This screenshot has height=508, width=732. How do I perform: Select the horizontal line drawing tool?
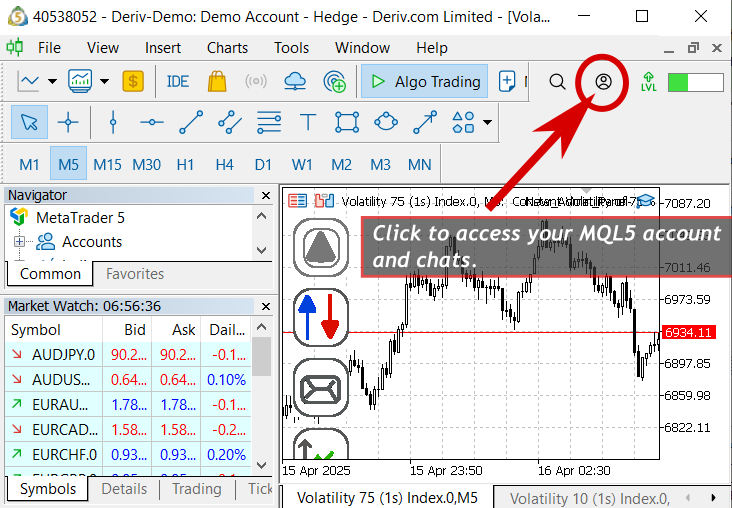pos(152,122)
